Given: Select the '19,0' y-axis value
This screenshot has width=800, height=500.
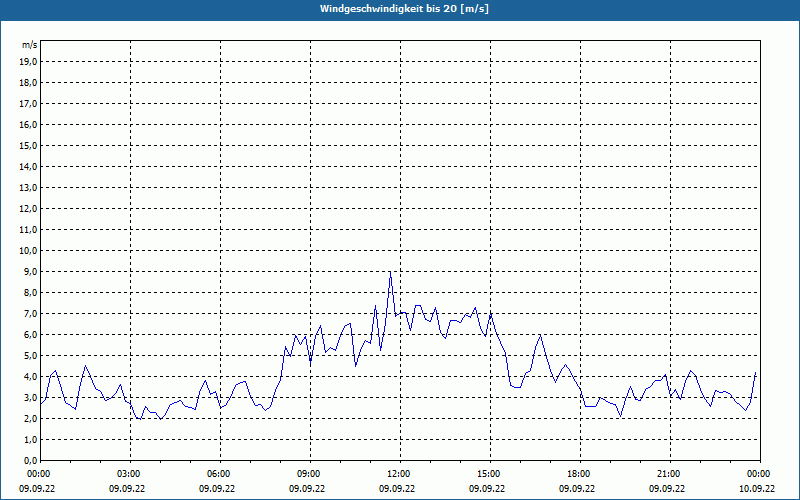Looking at the screenshot, I should click(29, 62).
